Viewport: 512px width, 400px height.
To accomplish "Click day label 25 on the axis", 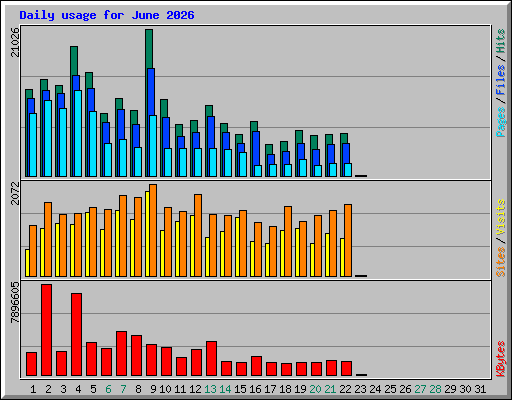I will [390, 389].
